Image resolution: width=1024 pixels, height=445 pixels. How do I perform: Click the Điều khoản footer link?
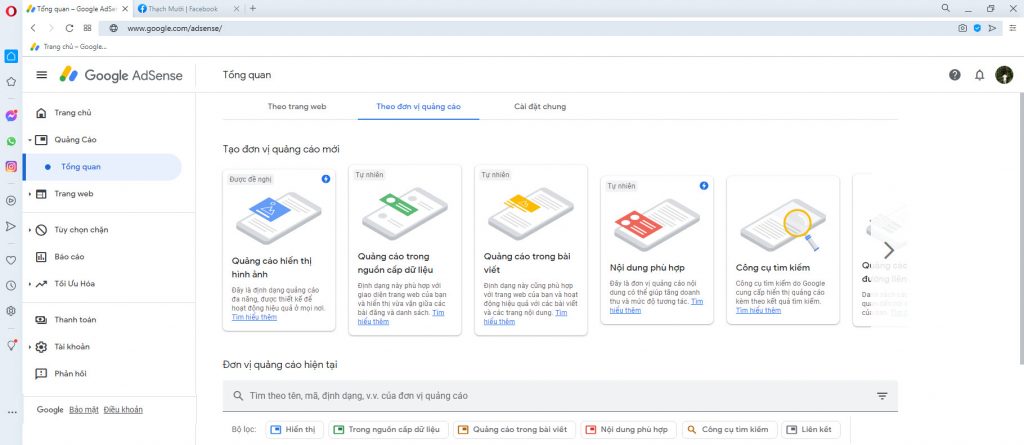coord(123,410)
